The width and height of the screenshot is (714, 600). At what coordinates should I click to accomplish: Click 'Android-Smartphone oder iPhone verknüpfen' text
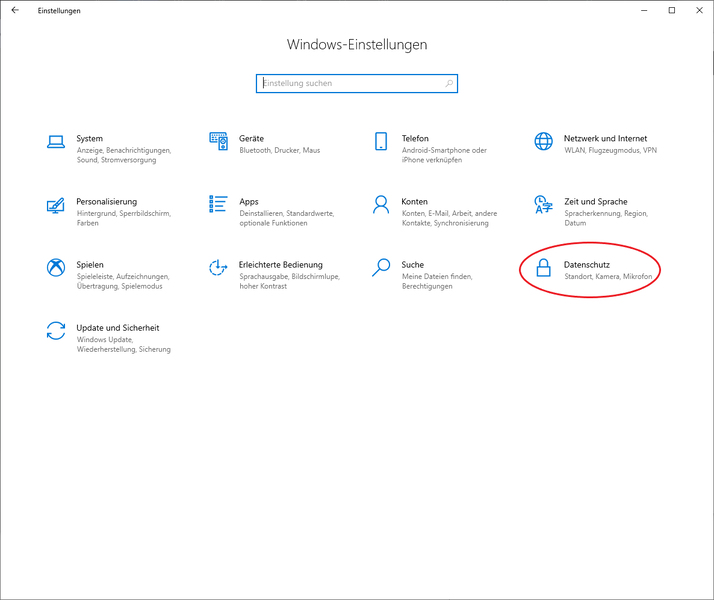click(x=444, y=155)
